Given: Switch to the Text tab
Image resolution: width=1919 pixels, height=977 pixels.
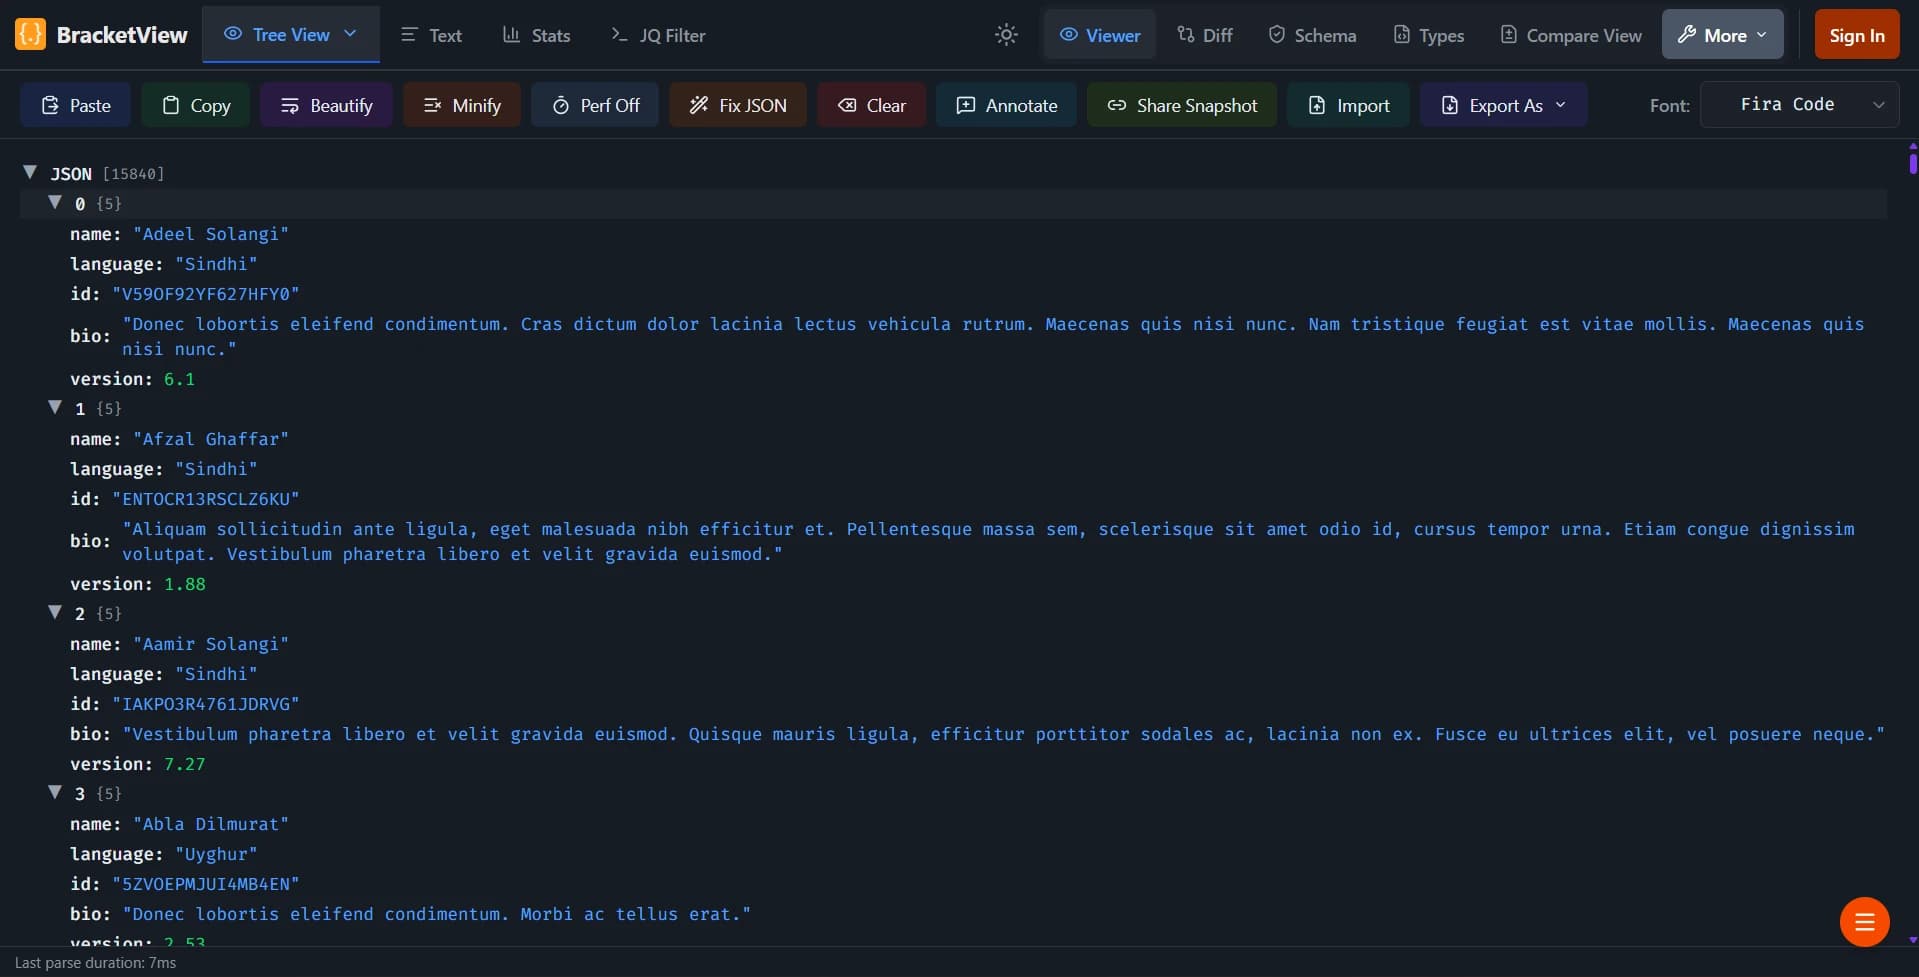Looking at the screenshot, I should point(431,35).
